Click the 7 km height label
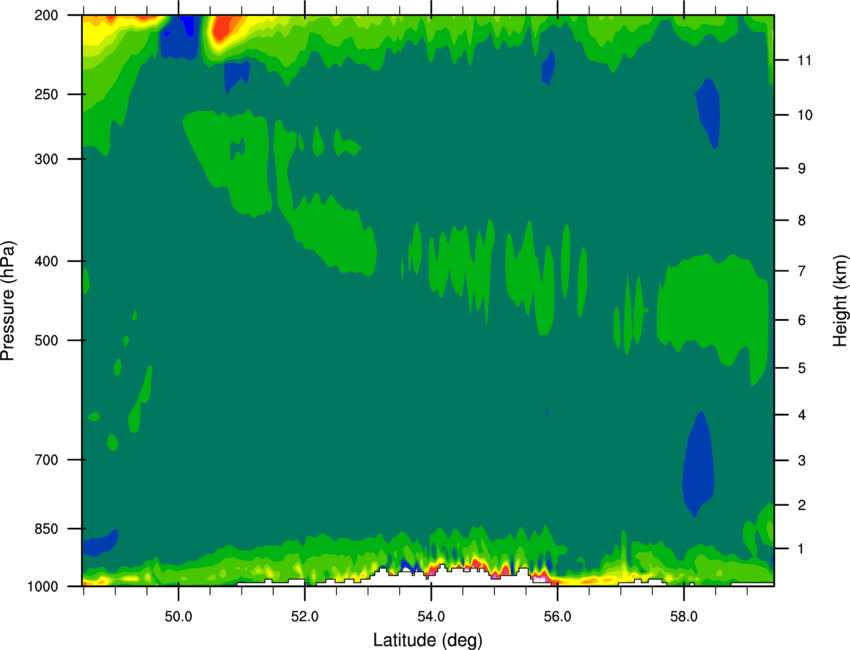The width and height of the screenshot is (850, 650). tap(802, 271)
